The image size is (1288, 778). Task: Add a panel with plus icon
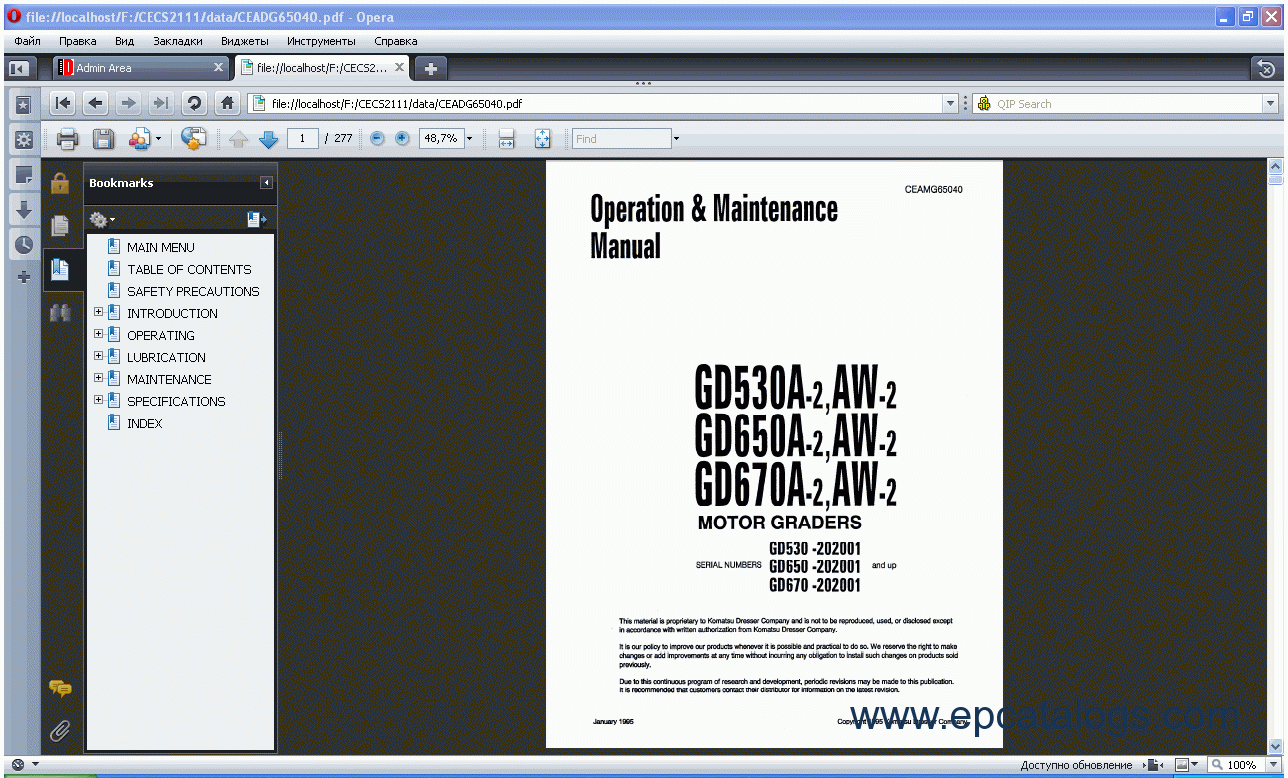[24, 277]
